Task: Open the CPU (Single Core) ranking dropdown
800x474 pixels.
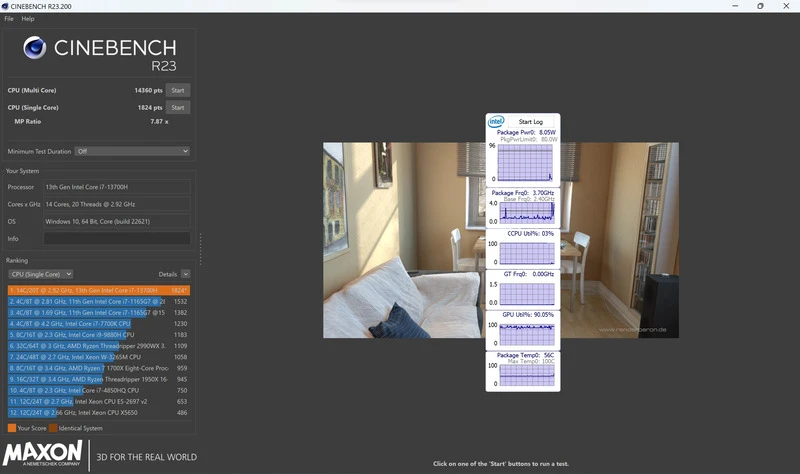Action: coord(40,274)
